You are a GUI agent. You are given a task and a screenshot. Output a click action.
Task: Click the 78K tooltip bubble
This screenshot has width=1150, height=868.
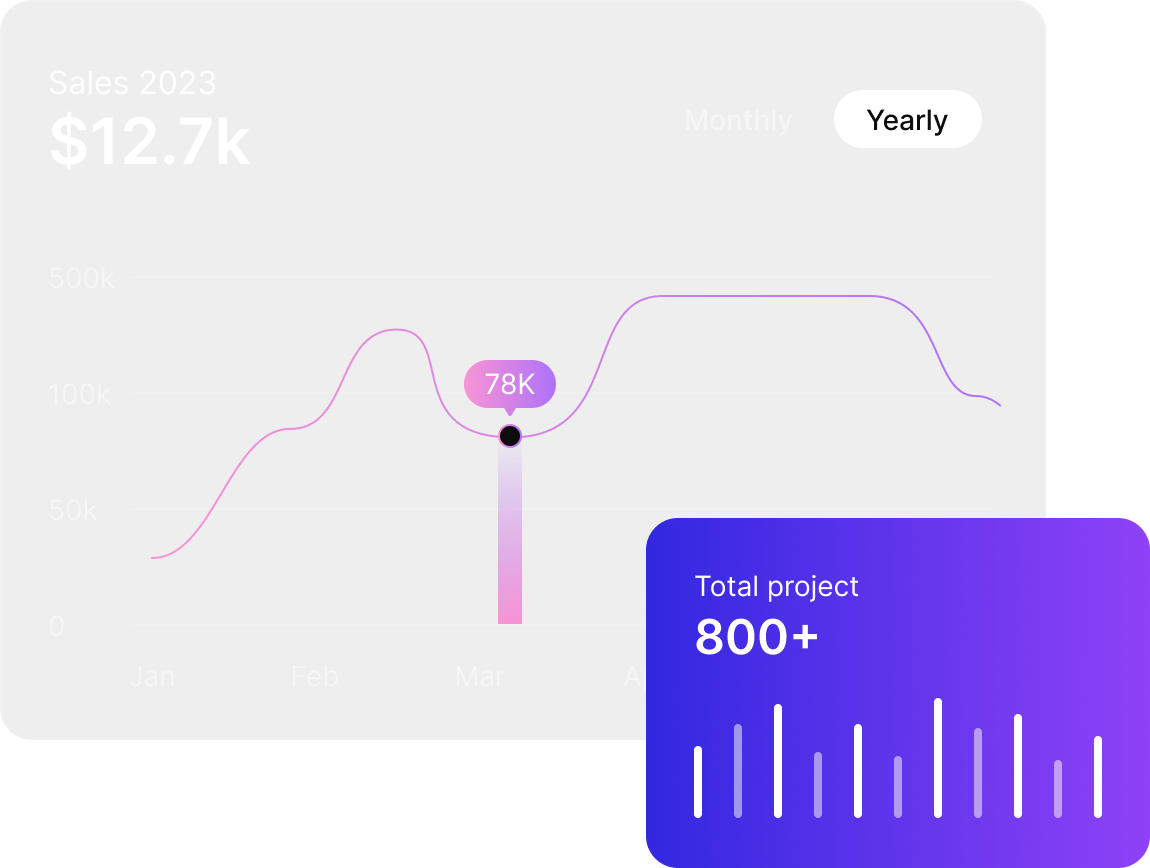pos(510,384)
